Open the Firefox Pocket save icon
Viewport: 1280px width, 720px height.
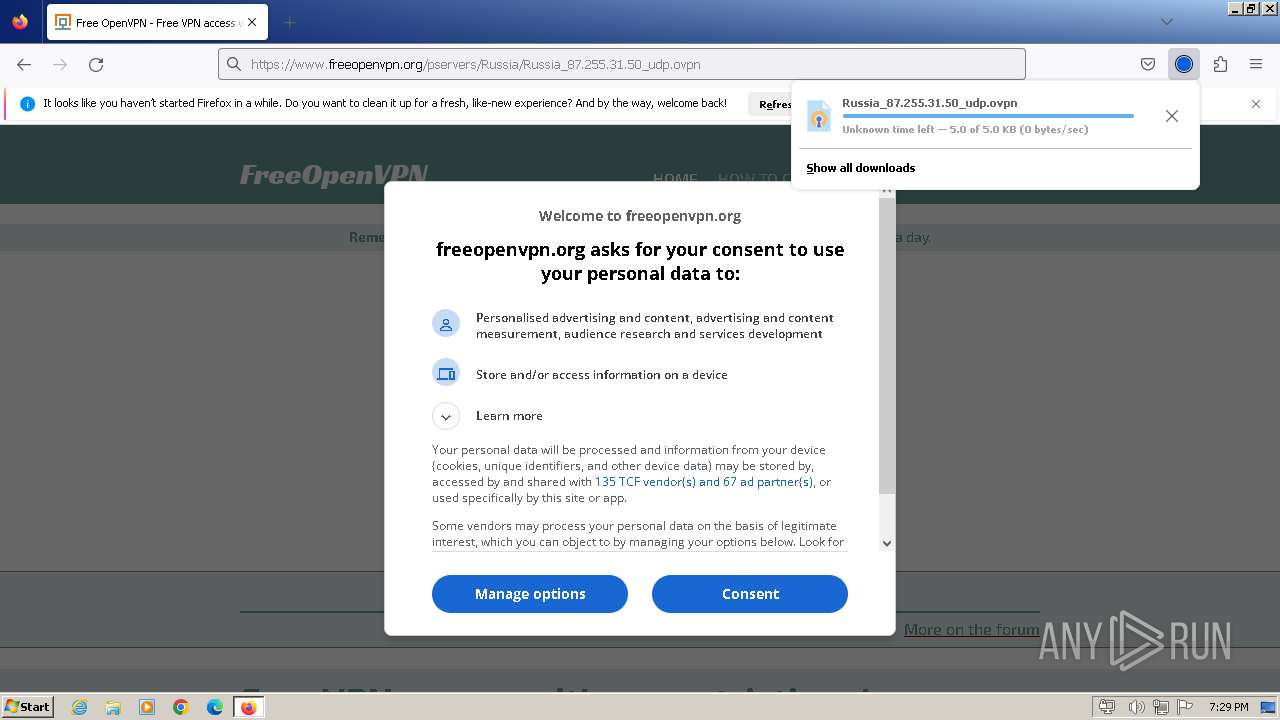(1148, 64)
